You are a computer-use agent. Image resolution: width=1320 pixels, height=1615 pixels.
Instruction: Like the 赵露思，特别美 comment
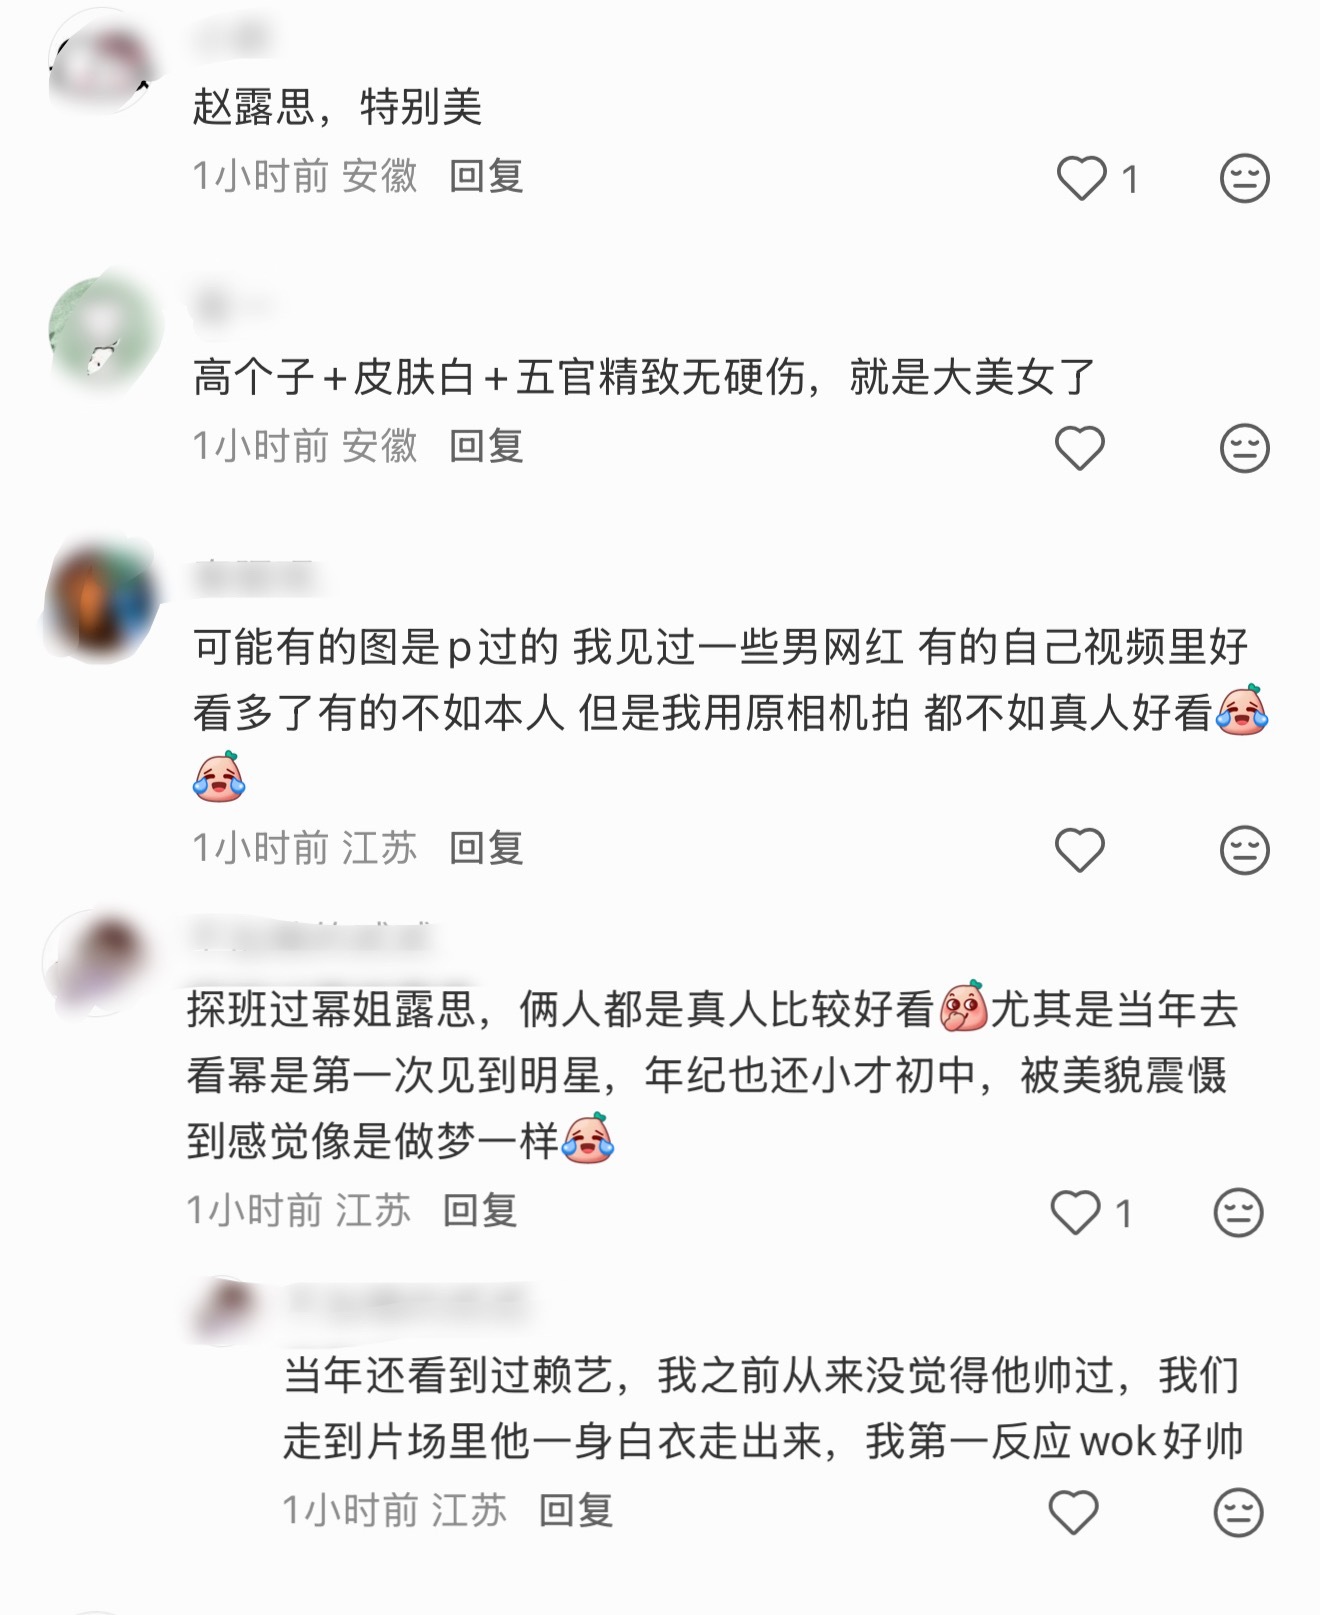pos(1081,178)
